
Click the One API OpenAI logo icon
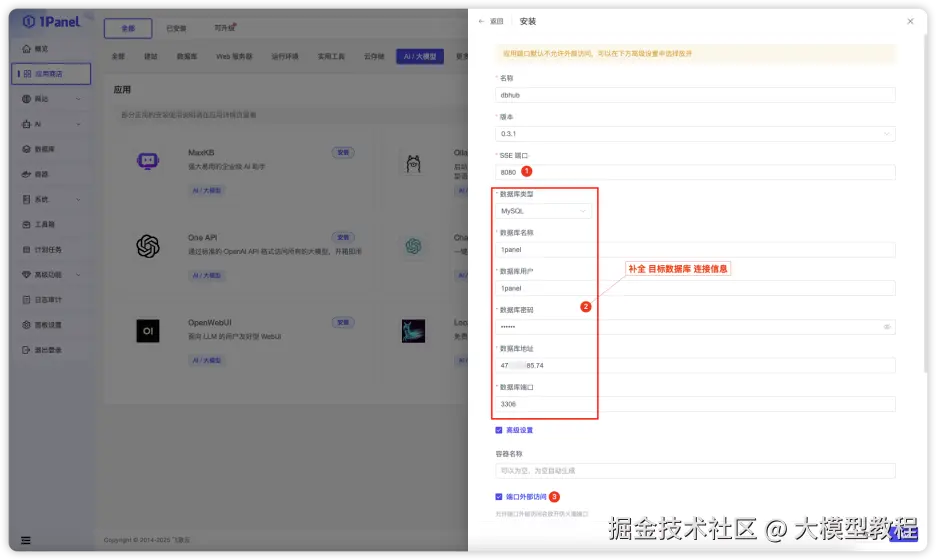(x=147, y=245)
